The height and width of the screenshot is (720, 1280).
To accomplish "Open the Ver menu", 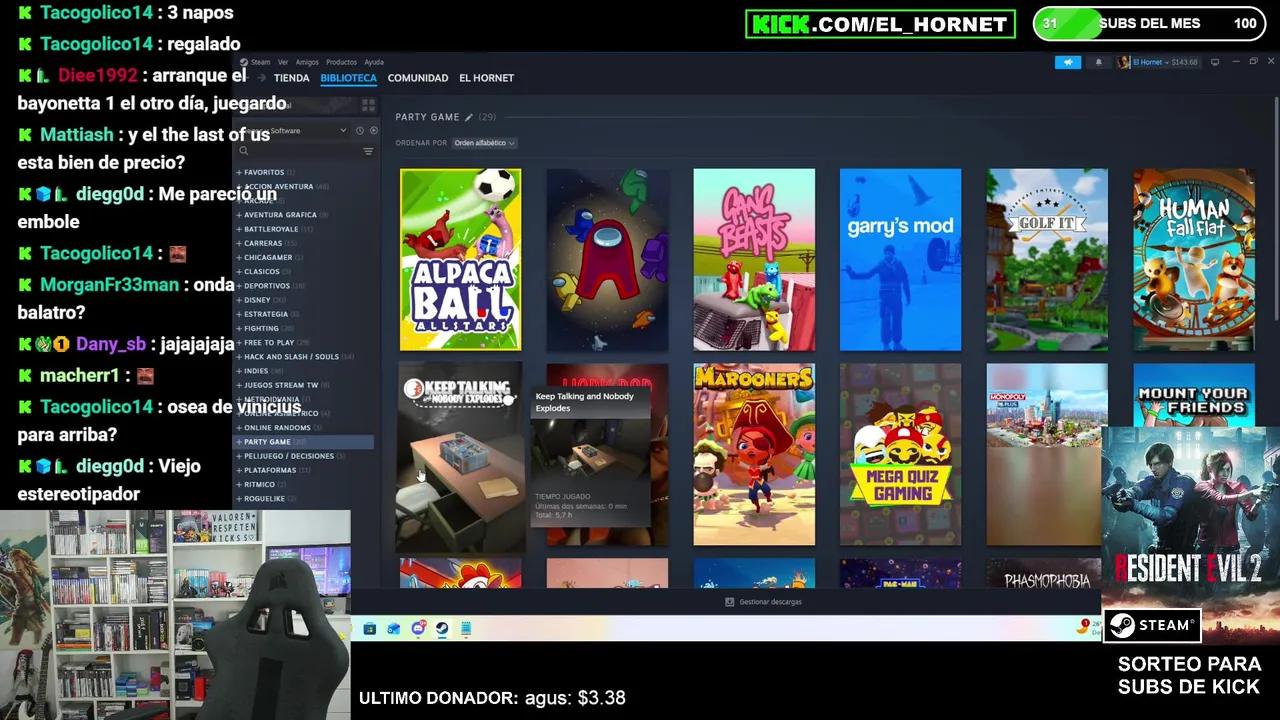I will [x=283, y=62].
